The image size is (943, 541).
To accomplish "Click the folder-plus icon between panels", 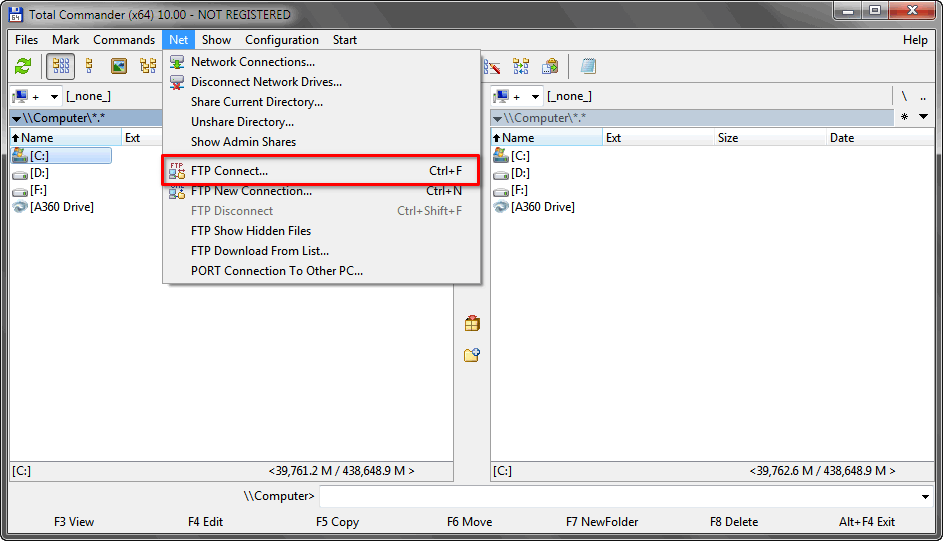I will coord(472,355).
